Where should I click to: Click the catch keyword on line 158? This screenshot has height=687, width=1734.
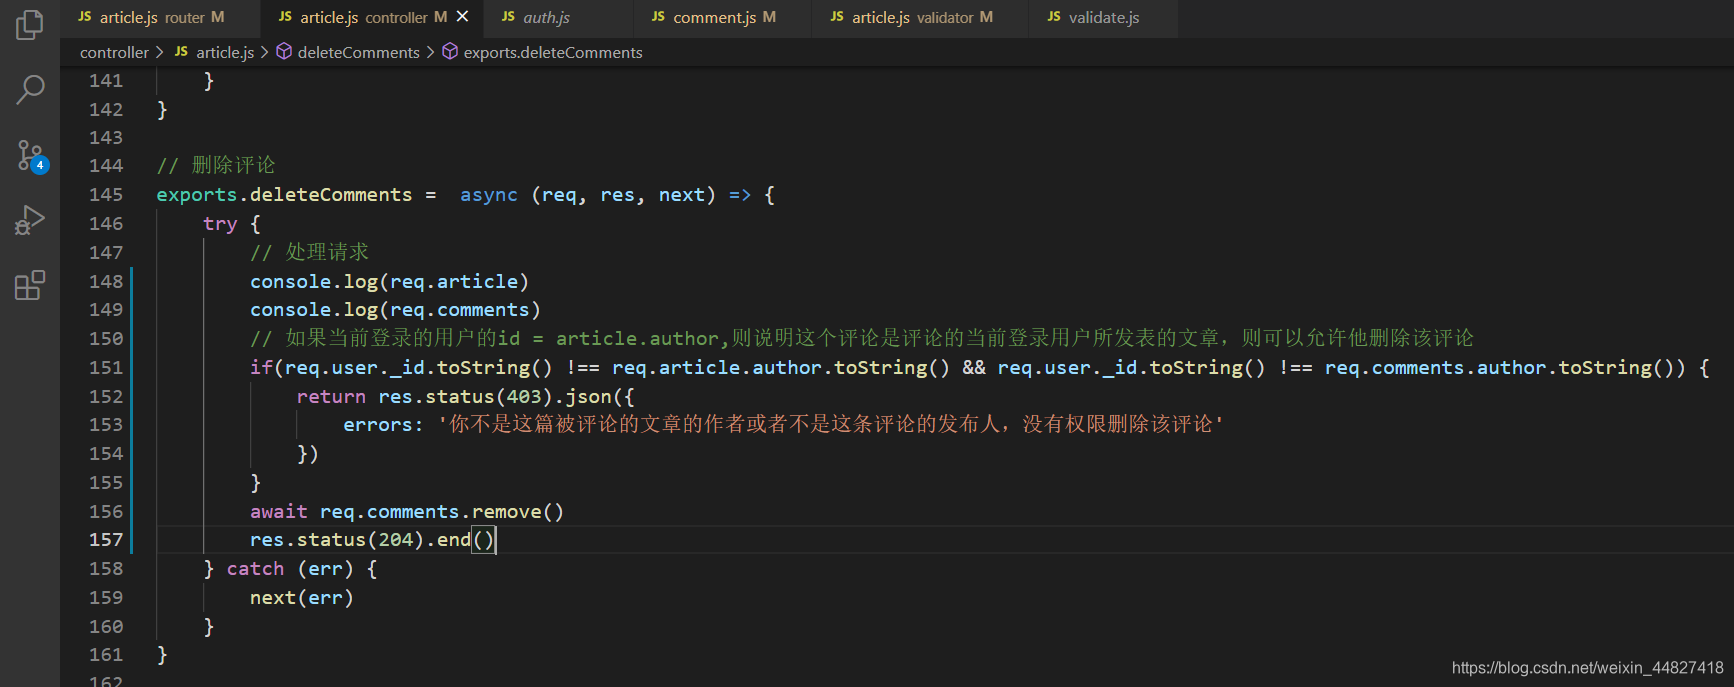[x=255, y=569]
